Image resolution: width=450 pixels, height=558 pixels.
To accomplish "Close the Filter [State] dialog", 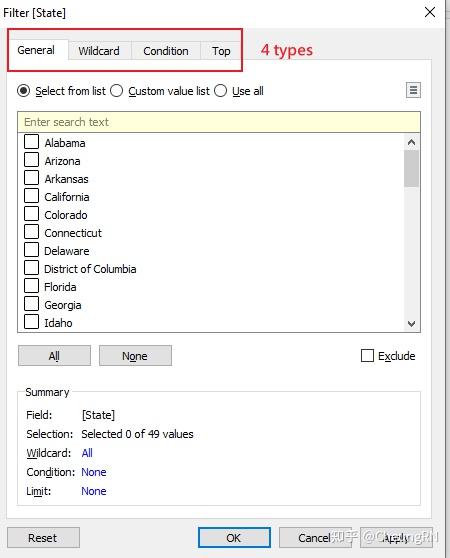I will (x=430, y=12).
